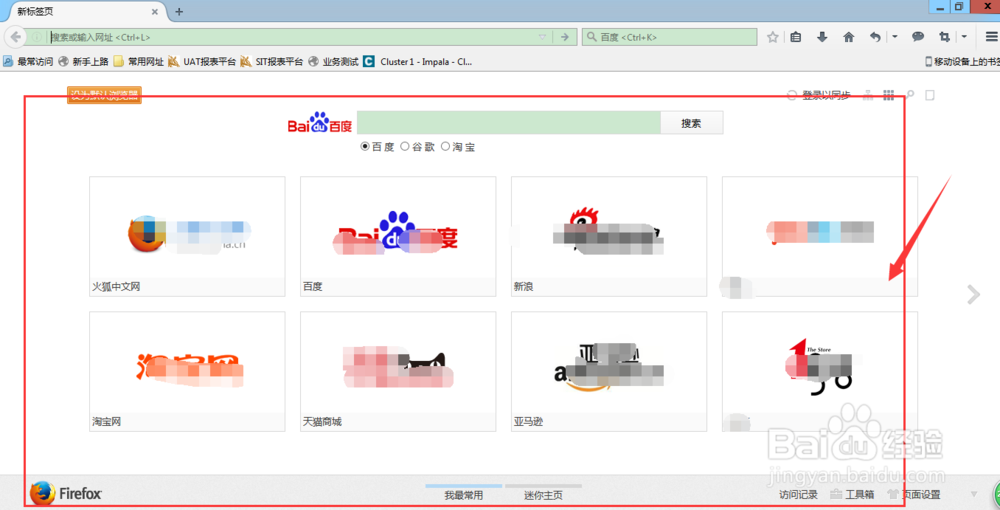Click the orange set default browser button
This screenshot has height=510, width=1000.
point(105,96)
